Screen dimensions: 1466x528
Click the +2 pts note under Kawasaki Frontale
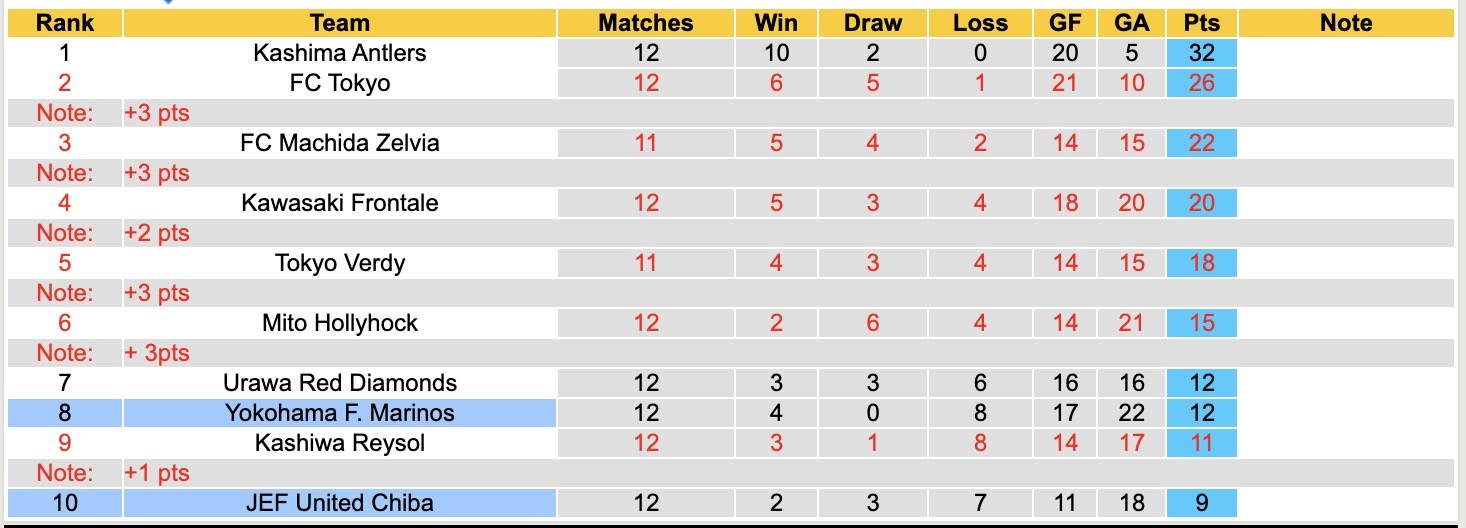pyautogui.click(x=157, y=233)
